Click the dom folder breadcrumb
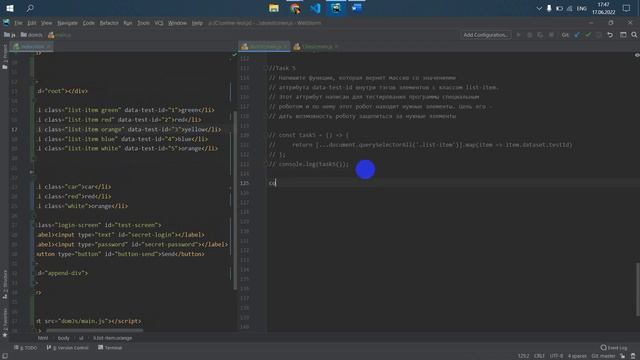The width and height of the screenshot is (640, 360). point(31,35)
